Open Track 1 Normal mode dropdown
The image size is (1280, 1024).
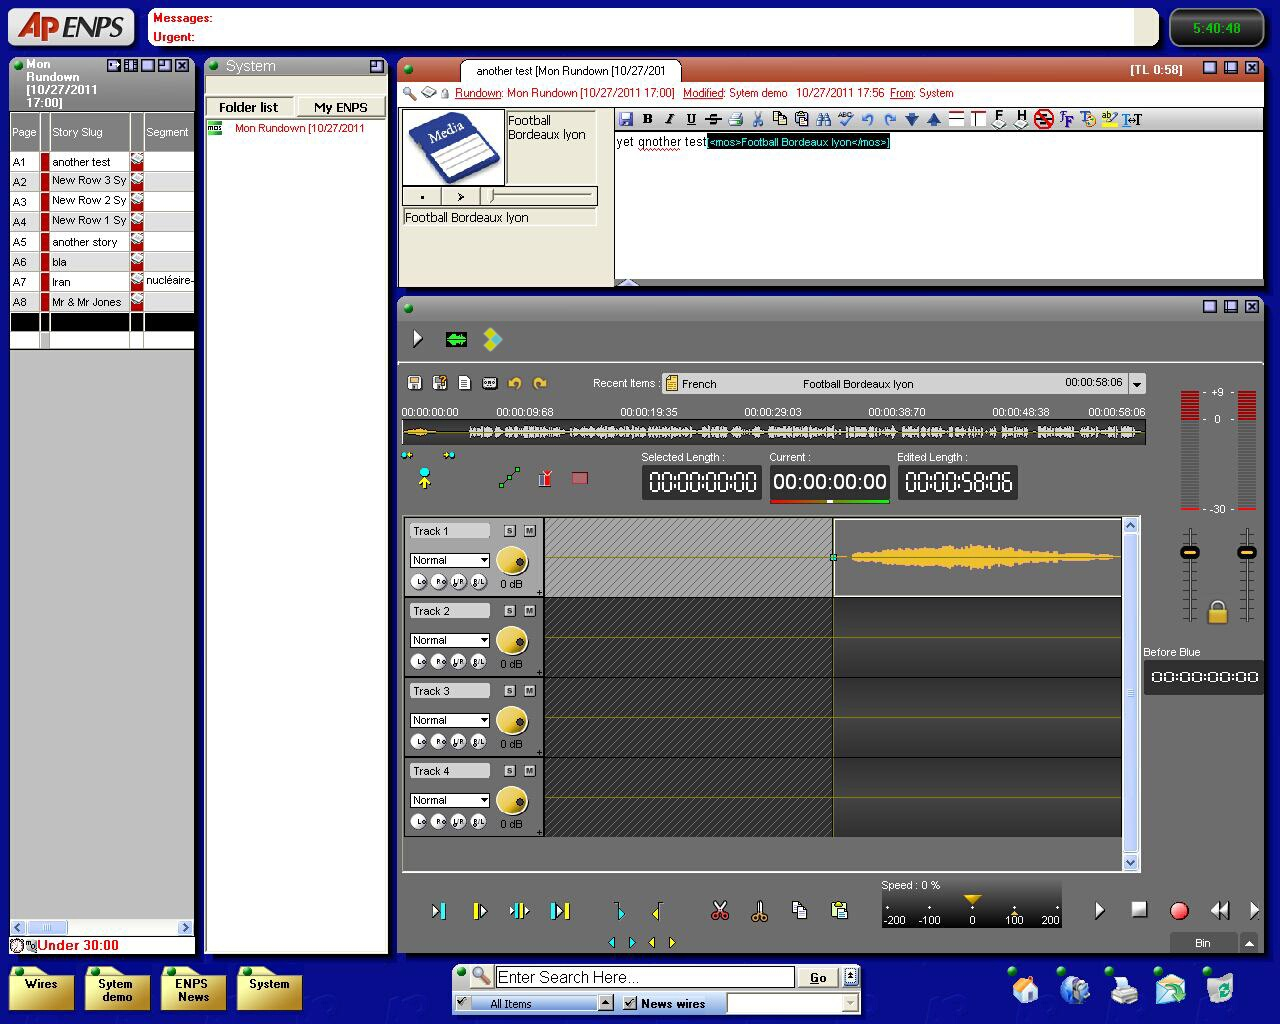pos(484,560)
